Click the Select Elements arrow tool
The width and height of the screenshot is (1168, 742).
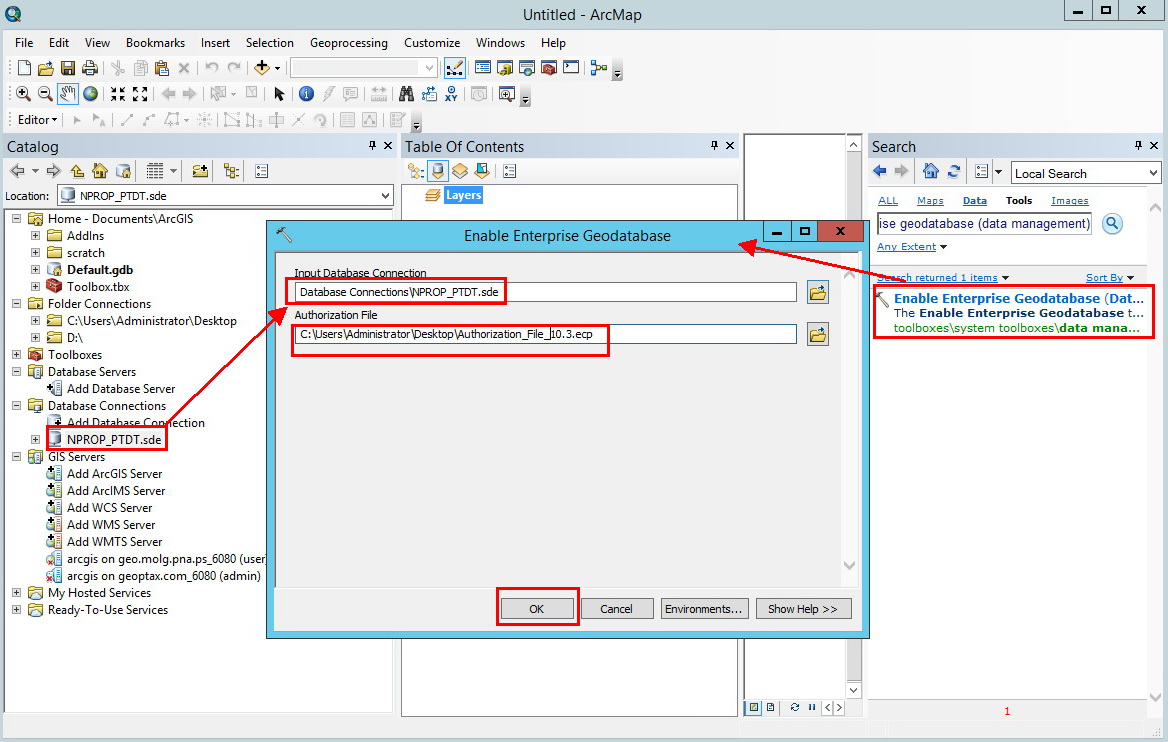pyautogui.click(x=279, y=94)
